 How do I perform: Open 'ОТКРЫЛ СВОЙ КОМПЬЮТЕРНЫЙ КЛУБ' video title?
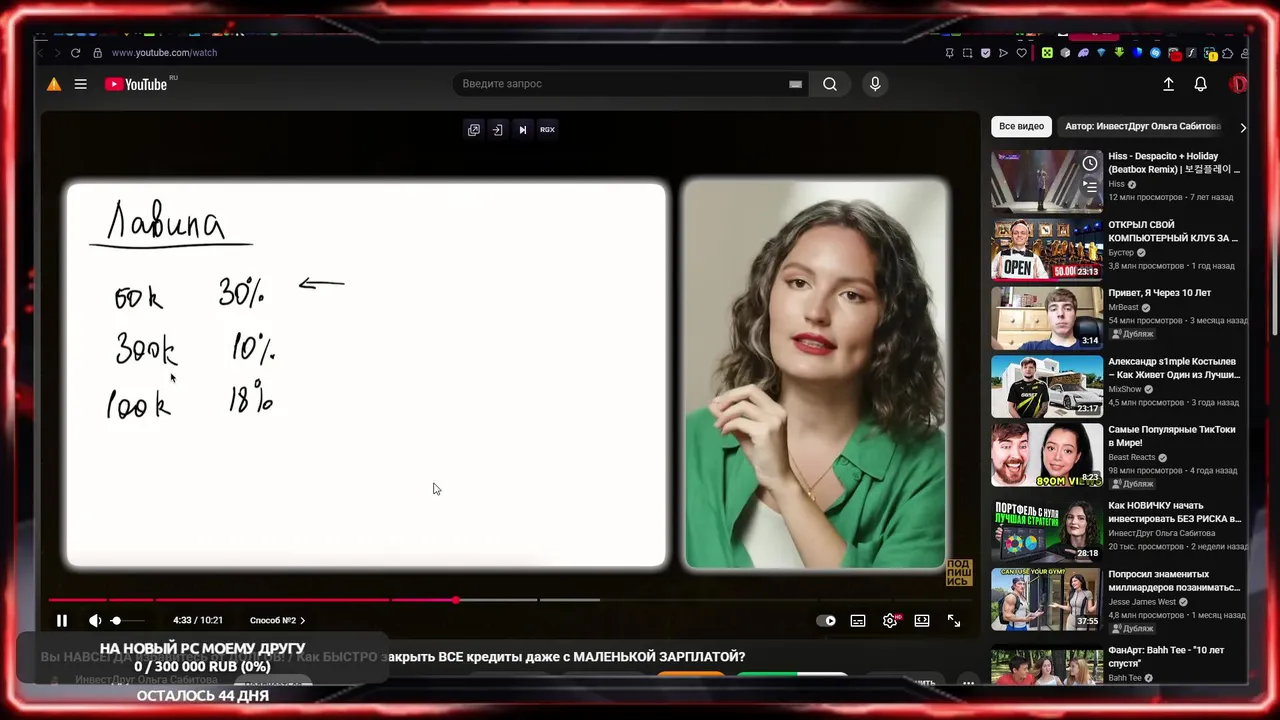click(x=1173, y=232)
